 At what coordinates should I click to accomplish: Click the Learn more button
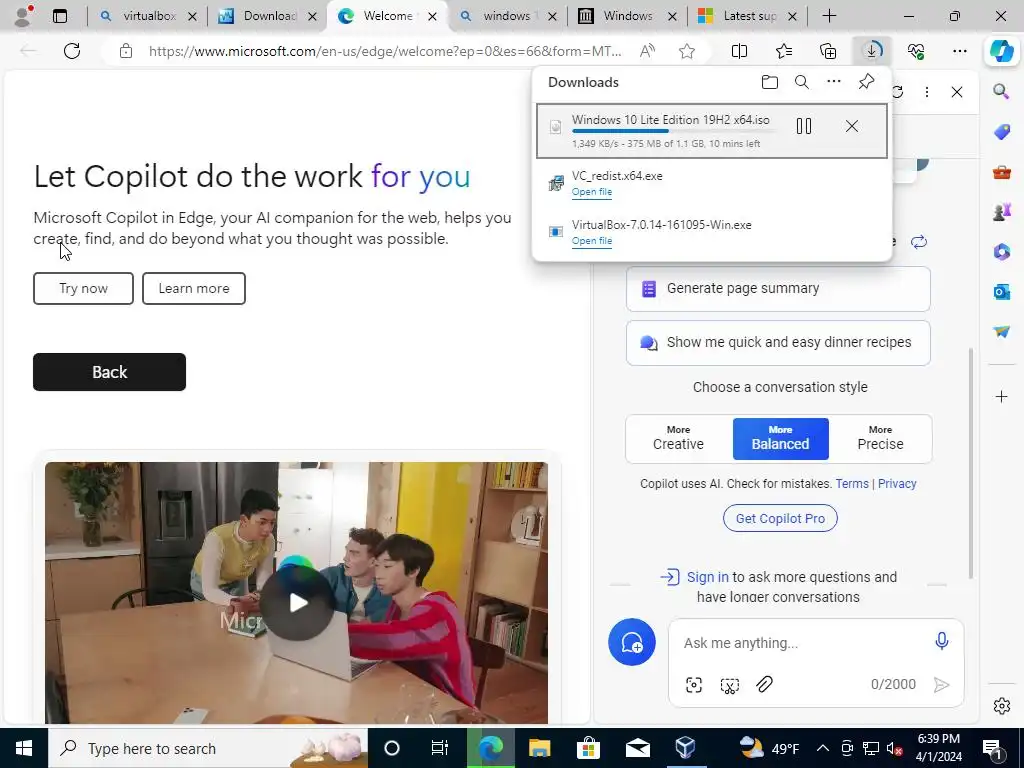tap(194, 288)
